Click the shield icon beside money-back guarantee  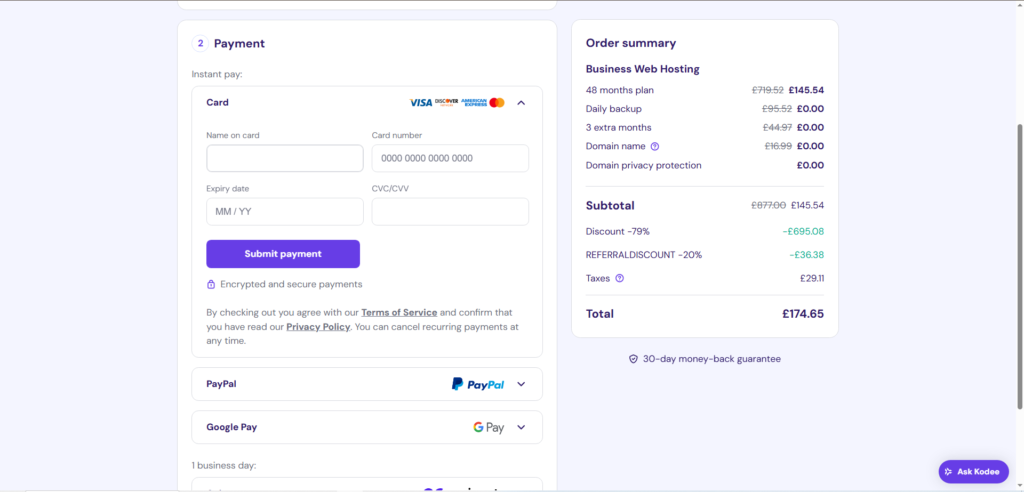633,359
